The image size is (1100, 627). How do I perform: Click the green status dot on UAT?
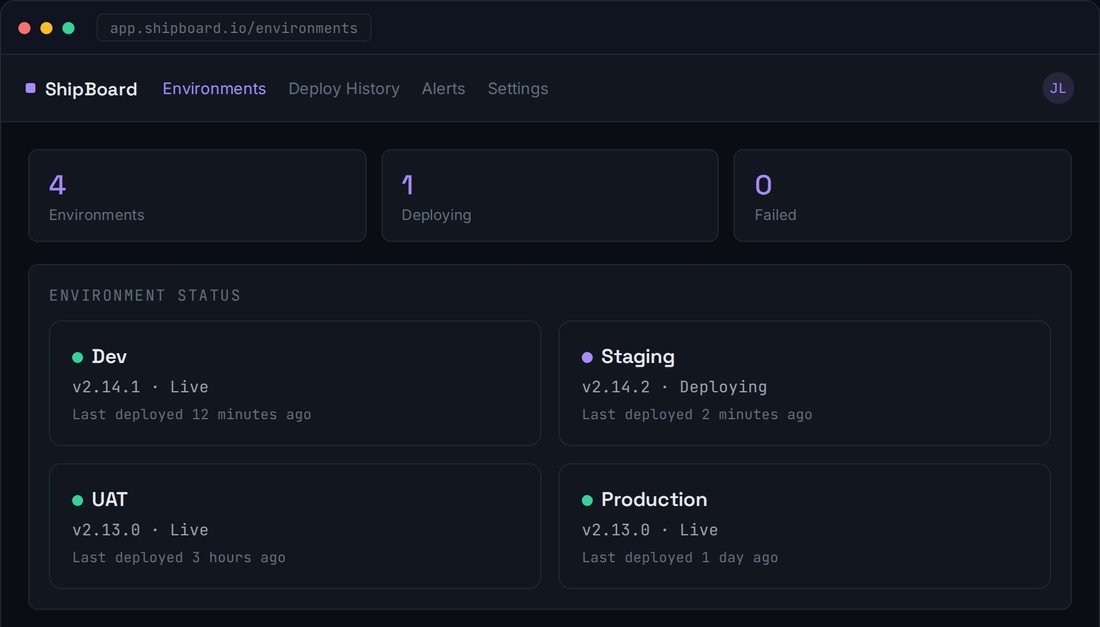pos(77,501)
